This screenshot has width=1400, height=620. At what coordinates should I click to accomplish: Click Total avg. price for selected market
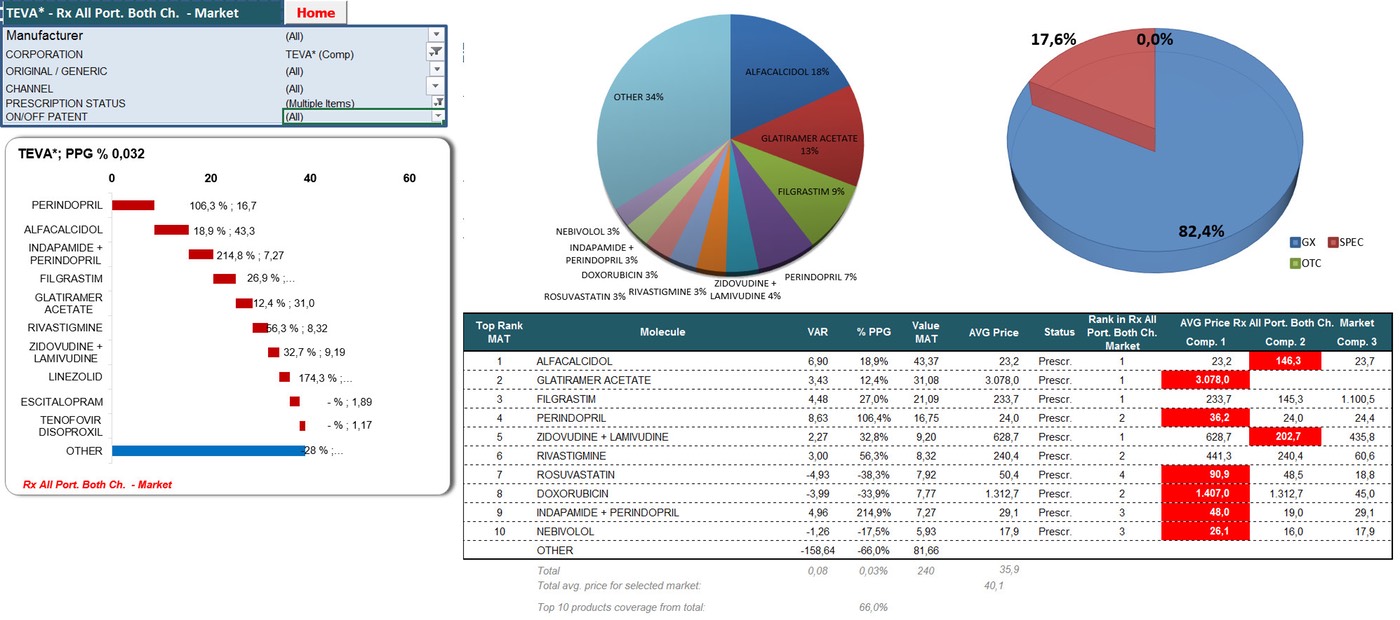click(x=619, y=585)
